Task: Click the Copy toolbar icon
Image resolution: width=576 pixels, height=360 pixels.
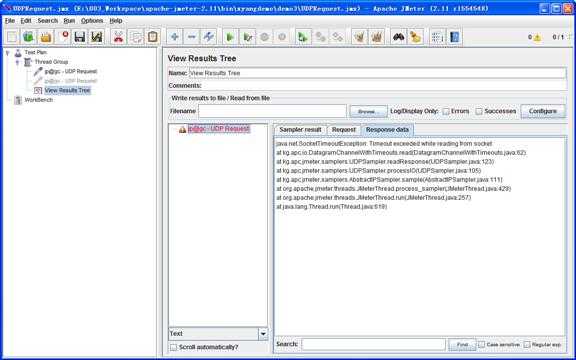Action: pos(136,37)
